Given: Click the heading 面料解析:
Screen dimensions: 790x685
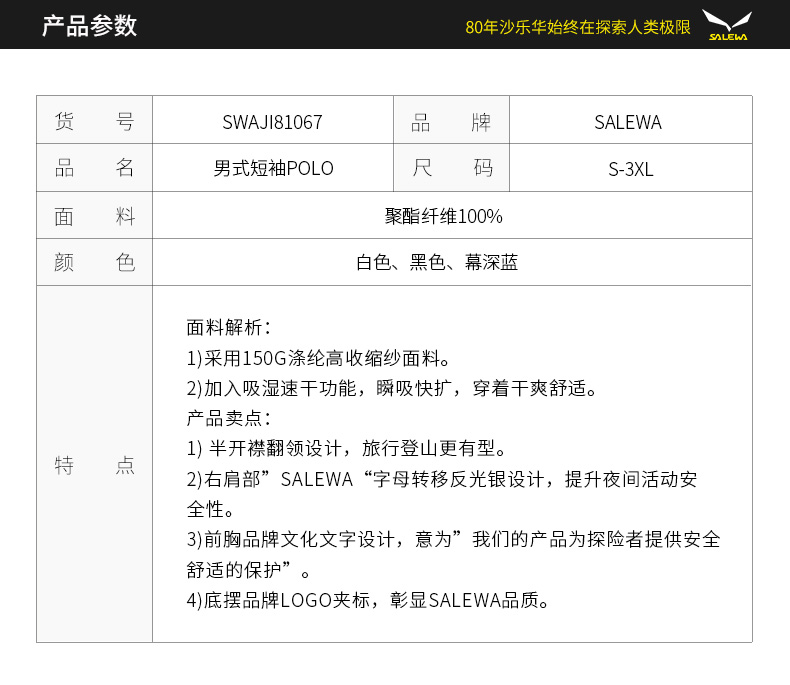Looking at the screenshot, I should point(229,327).
